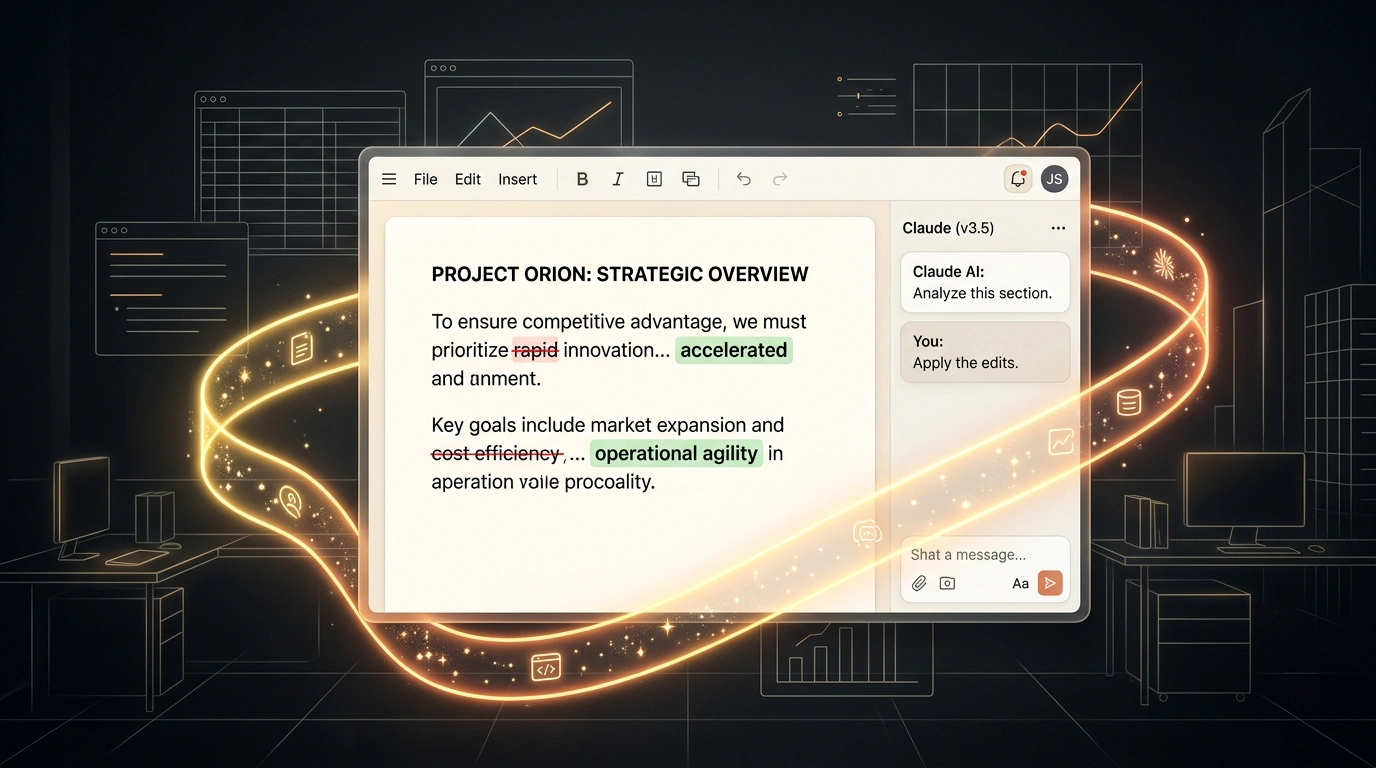Open notifications via bell icon
The width and height of the screenshot is (1376, 768).
pos(1018,179)
